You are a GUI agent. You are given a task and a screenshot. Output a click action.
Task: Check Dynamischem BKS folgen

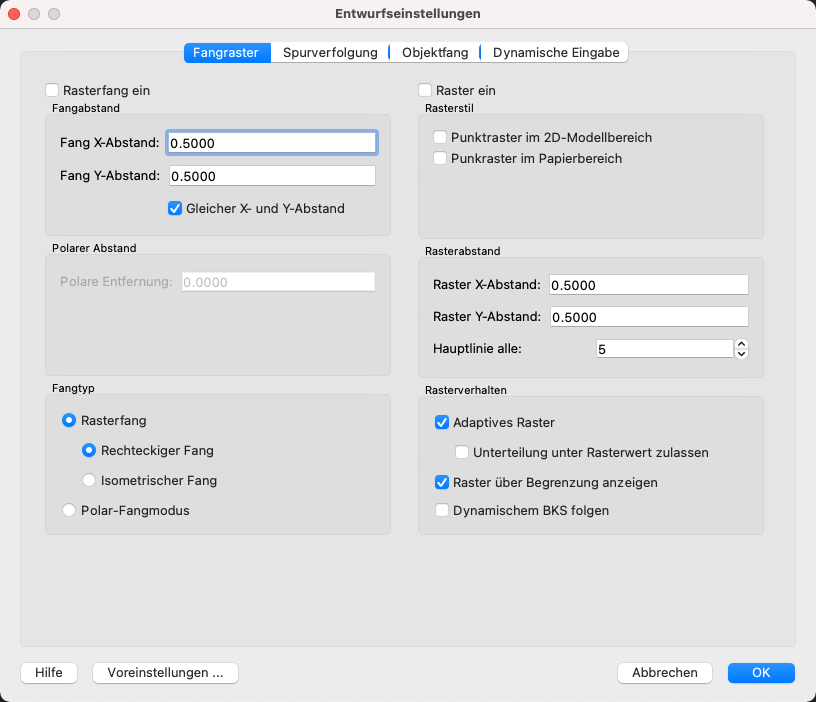point(442,510)
